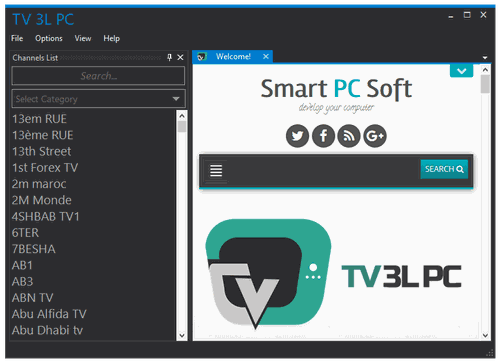
Task: Open the Google Plus icon
Action: [375, 136]
